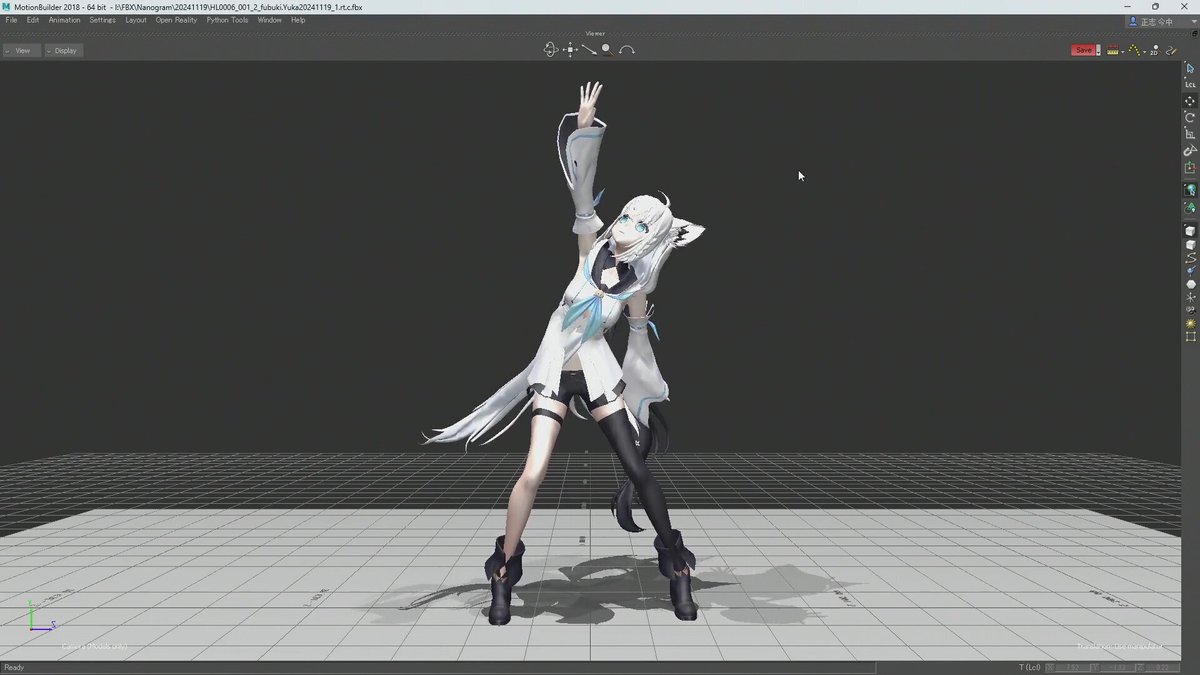This screenshot has height=675, width=1200.
Task: Select the rotate tool in the right sidebar
Action: [1189, 117]
